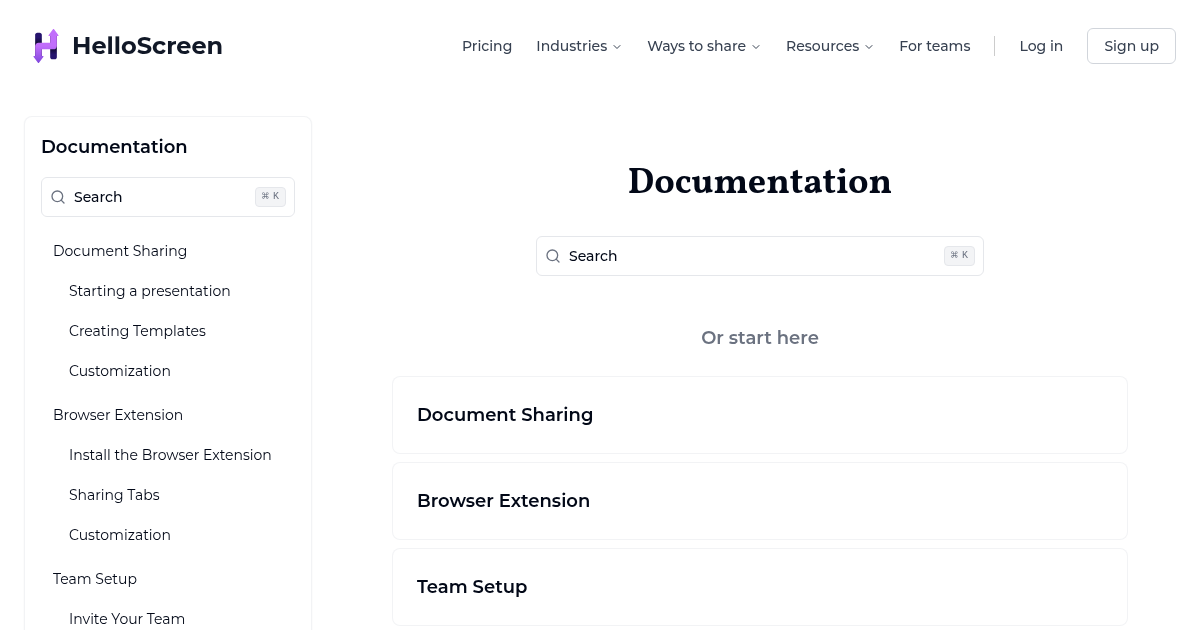Open Install the Browser Extension link

(x=170, y=455)
